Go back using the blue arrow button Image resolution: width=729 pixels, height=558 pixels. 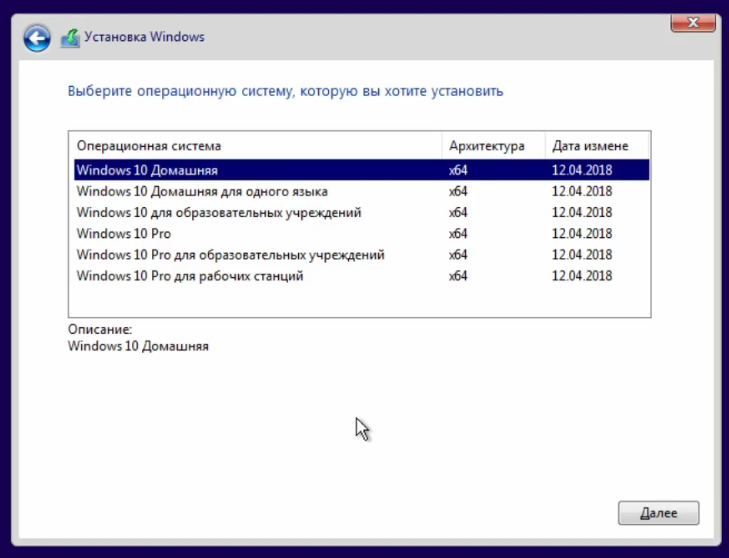pos(37,38)
